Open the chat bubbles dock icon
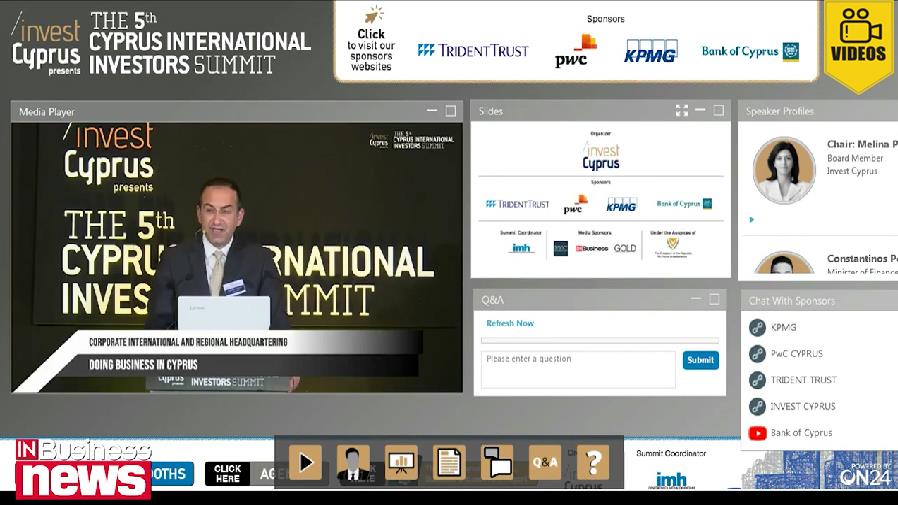Image resolution: width=898 pixels, height=505 pixels. [x=497, y=462]
